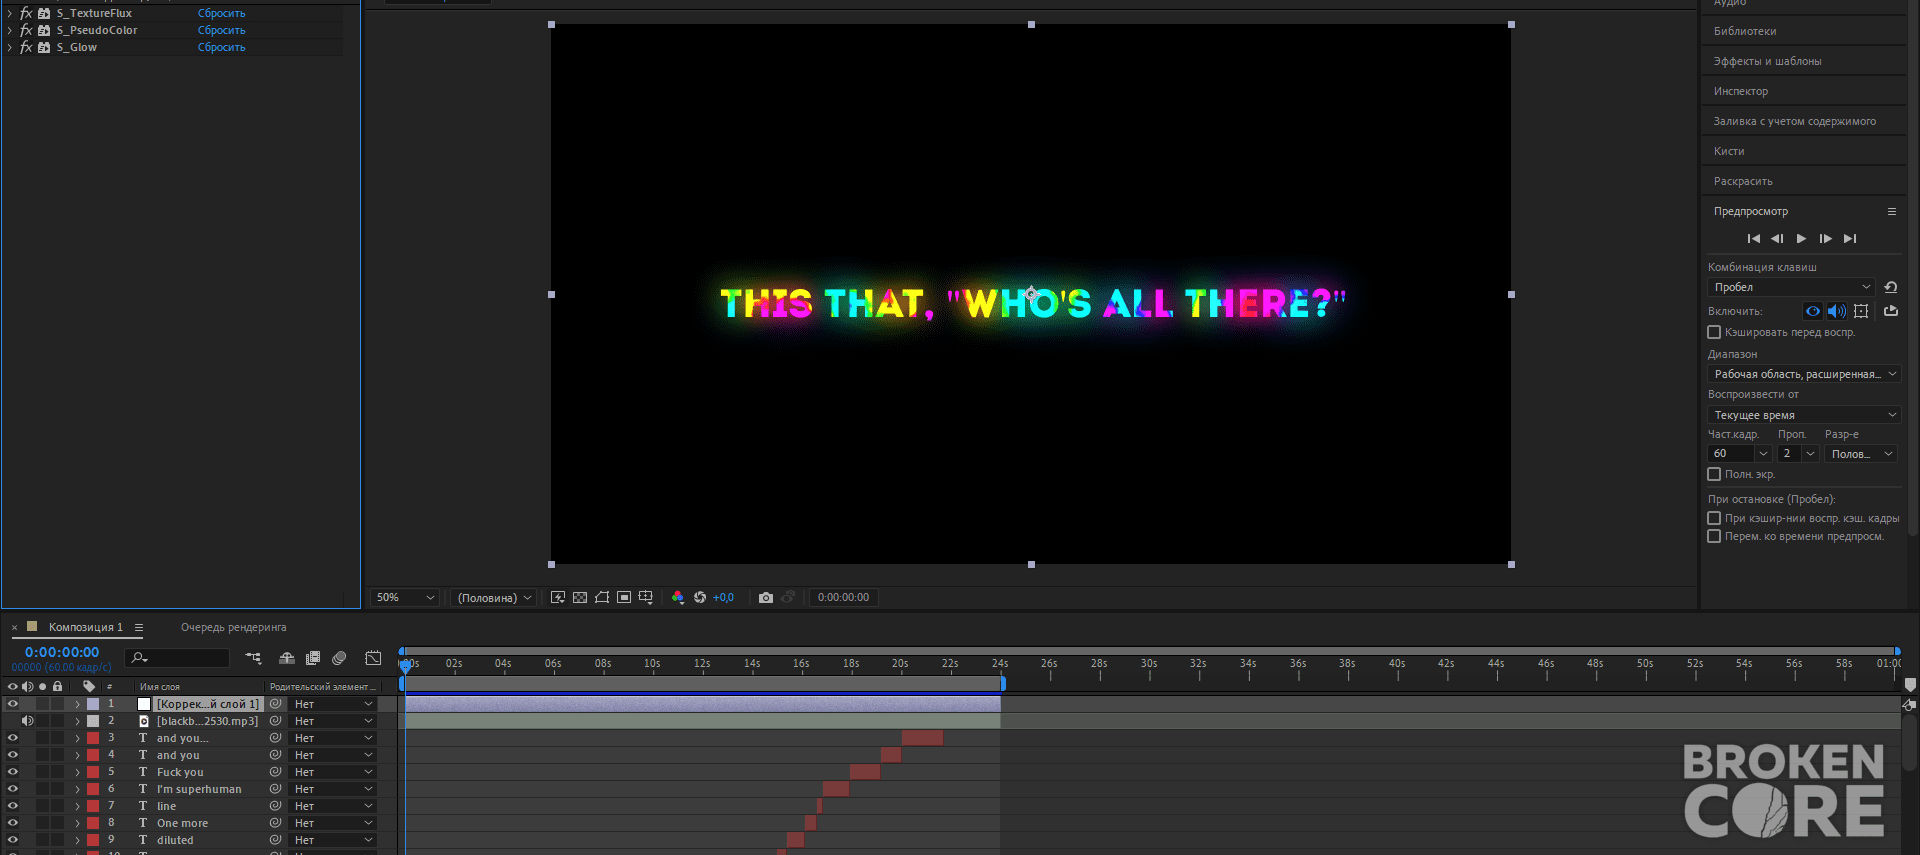The image size is (1920, 855).
Task: Open the '(Половина)' resolution dropdown
Action: [494, 597]
